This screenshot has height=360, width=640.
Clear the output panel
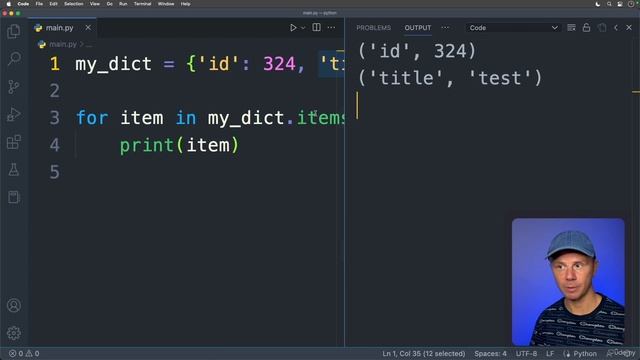pyautogui.click(x=571, y=28)
